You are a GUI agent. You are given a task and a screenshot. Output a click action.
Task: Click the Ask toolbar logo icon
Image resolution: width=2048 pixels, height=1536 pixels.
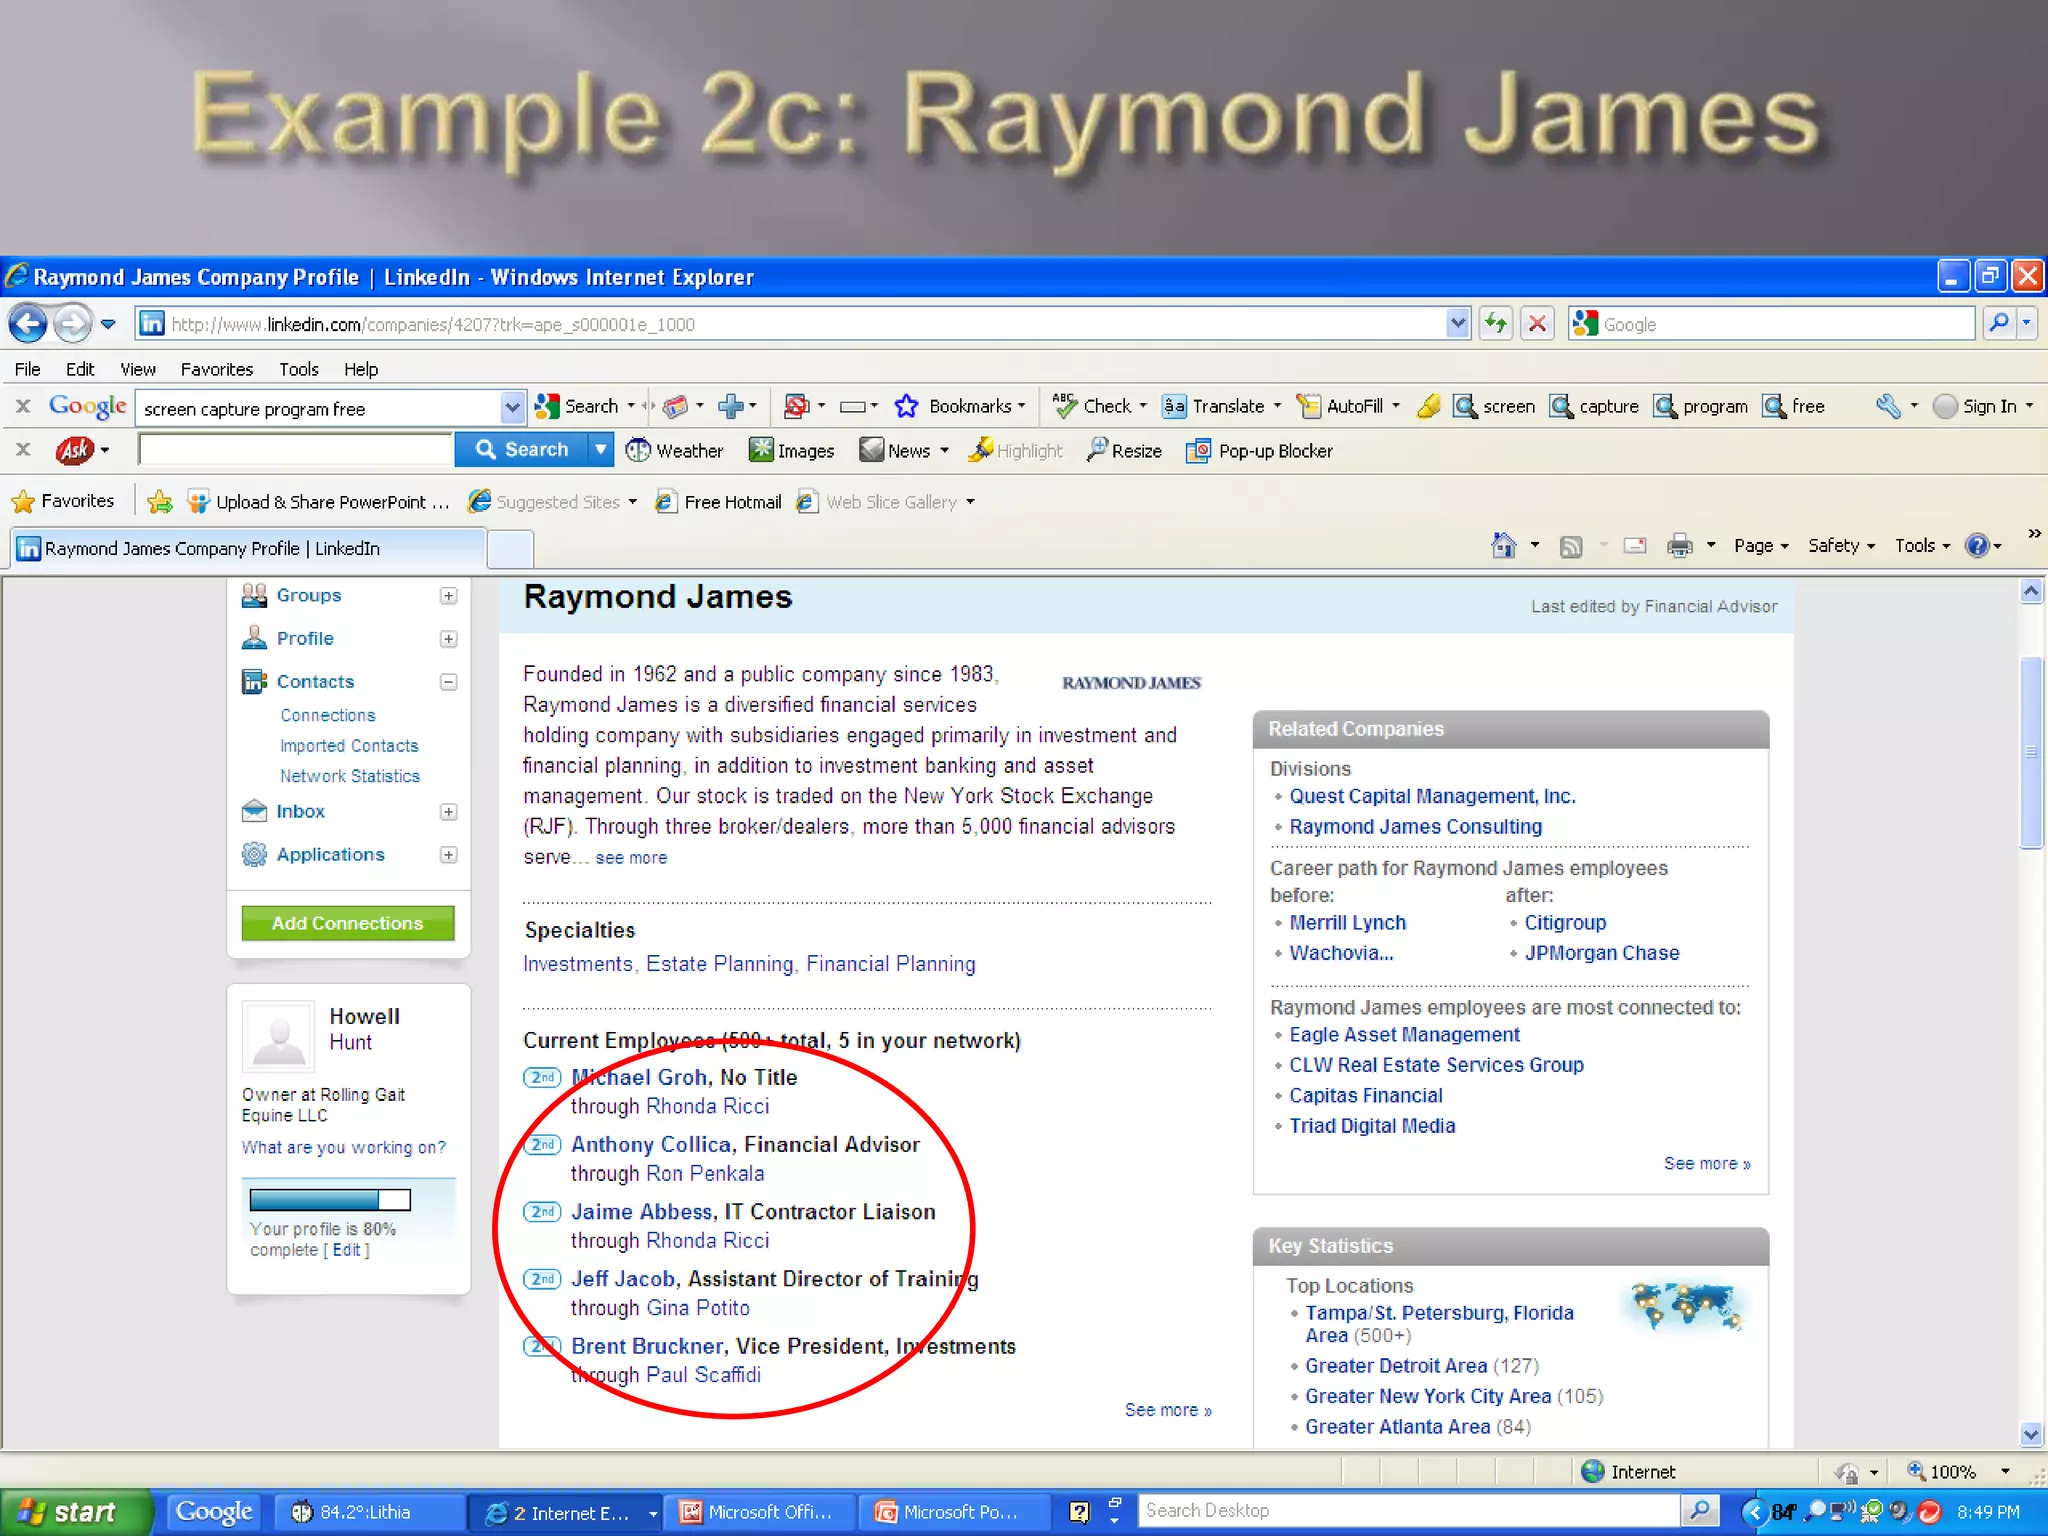point(75,450)
